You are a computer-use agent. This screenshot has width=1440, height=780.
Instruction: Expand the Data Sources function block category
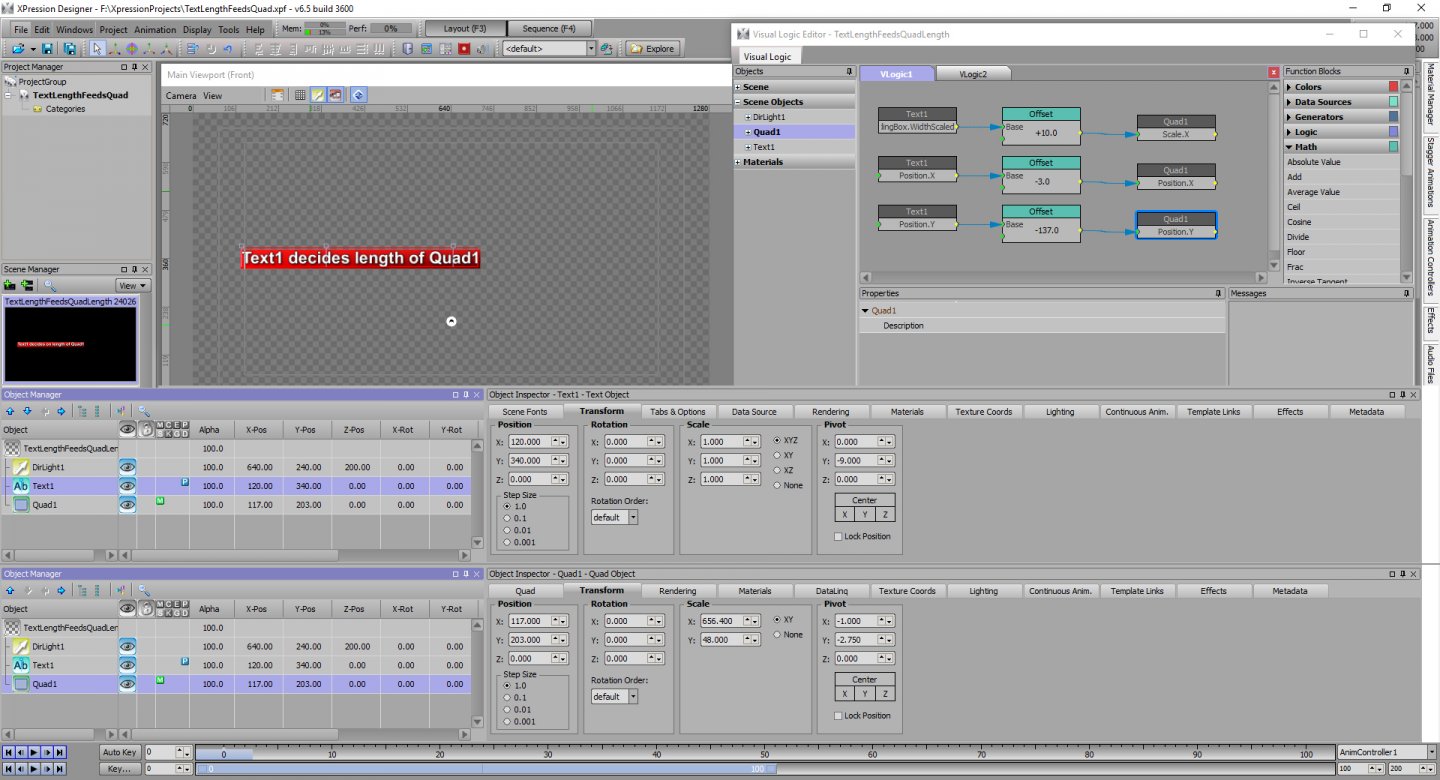(x=1289, y=102)
